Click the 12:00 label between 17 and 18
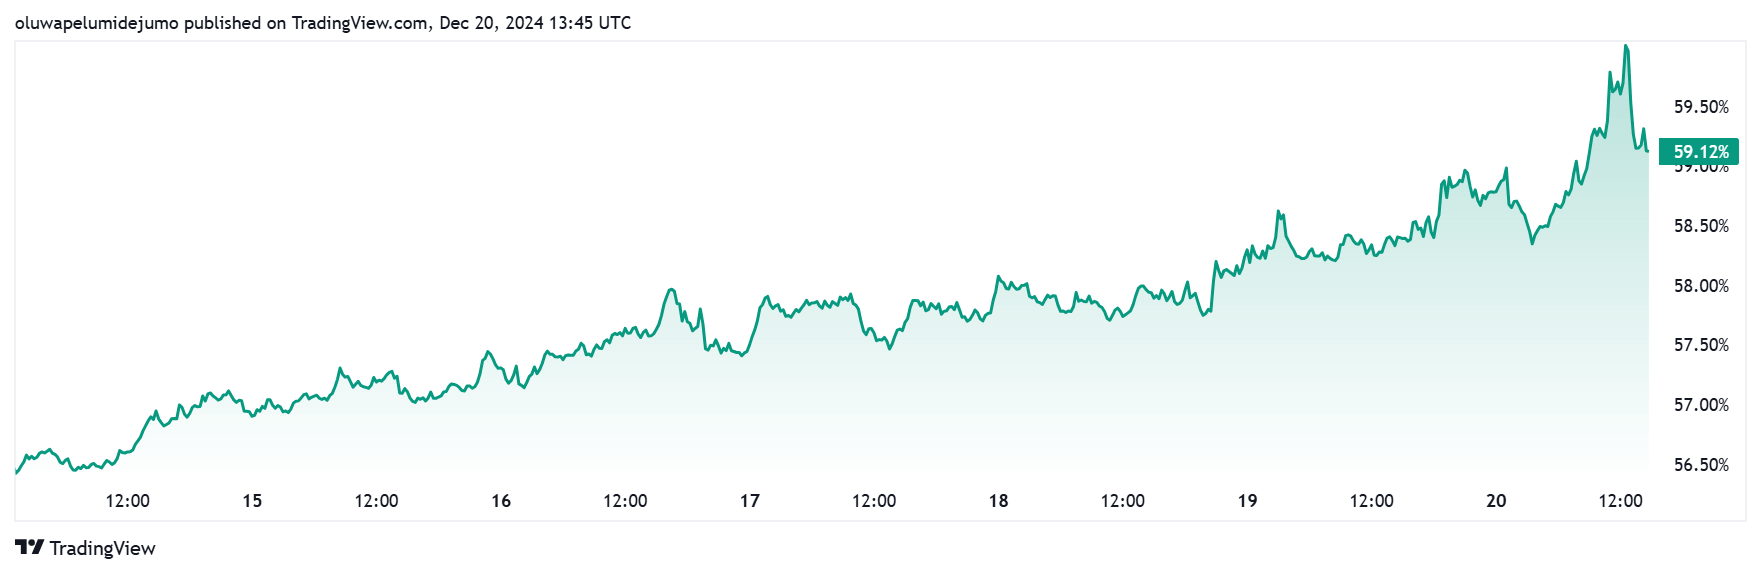 pos(874,501)
